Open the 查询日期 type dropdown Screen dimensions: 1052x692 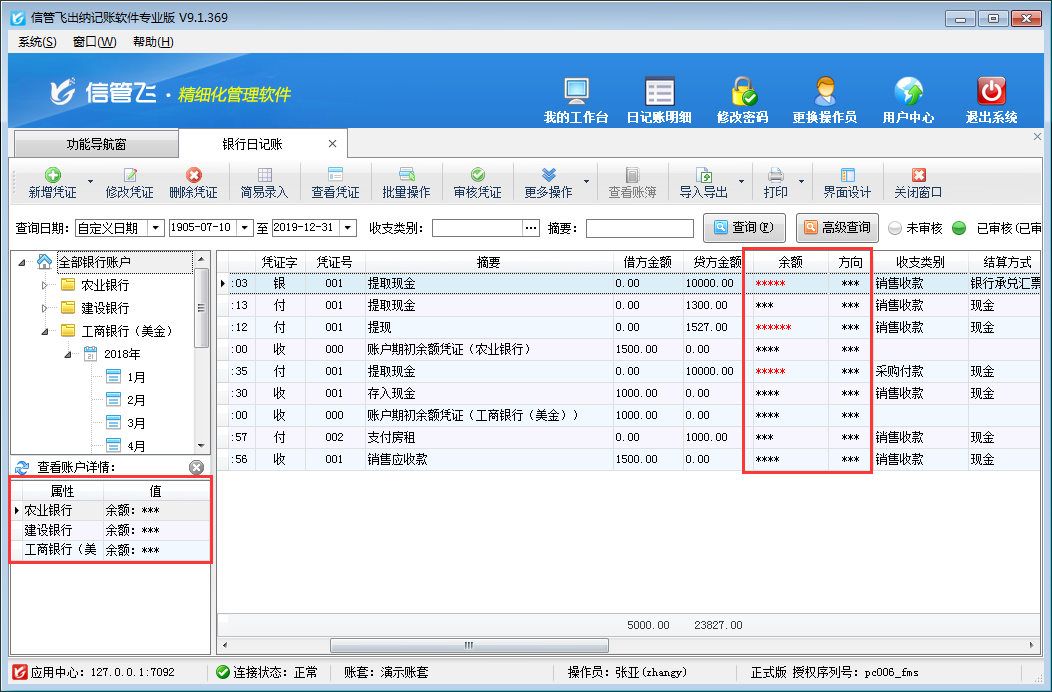pos(155,228)
